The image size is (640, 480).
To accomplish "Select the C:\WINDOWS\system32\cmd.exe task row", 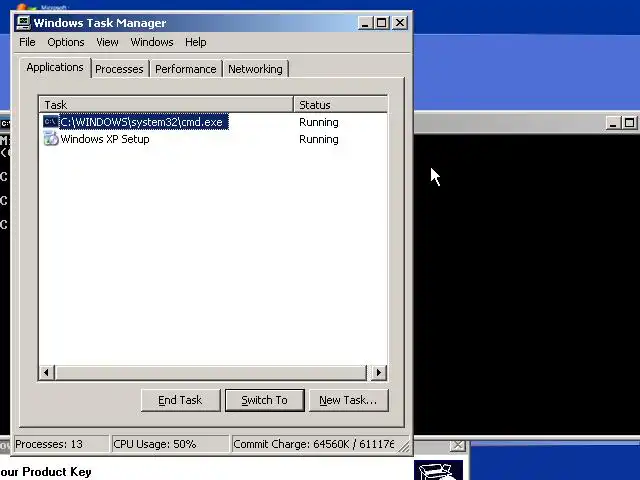I will pyautogui.click(x=213, y=122).
